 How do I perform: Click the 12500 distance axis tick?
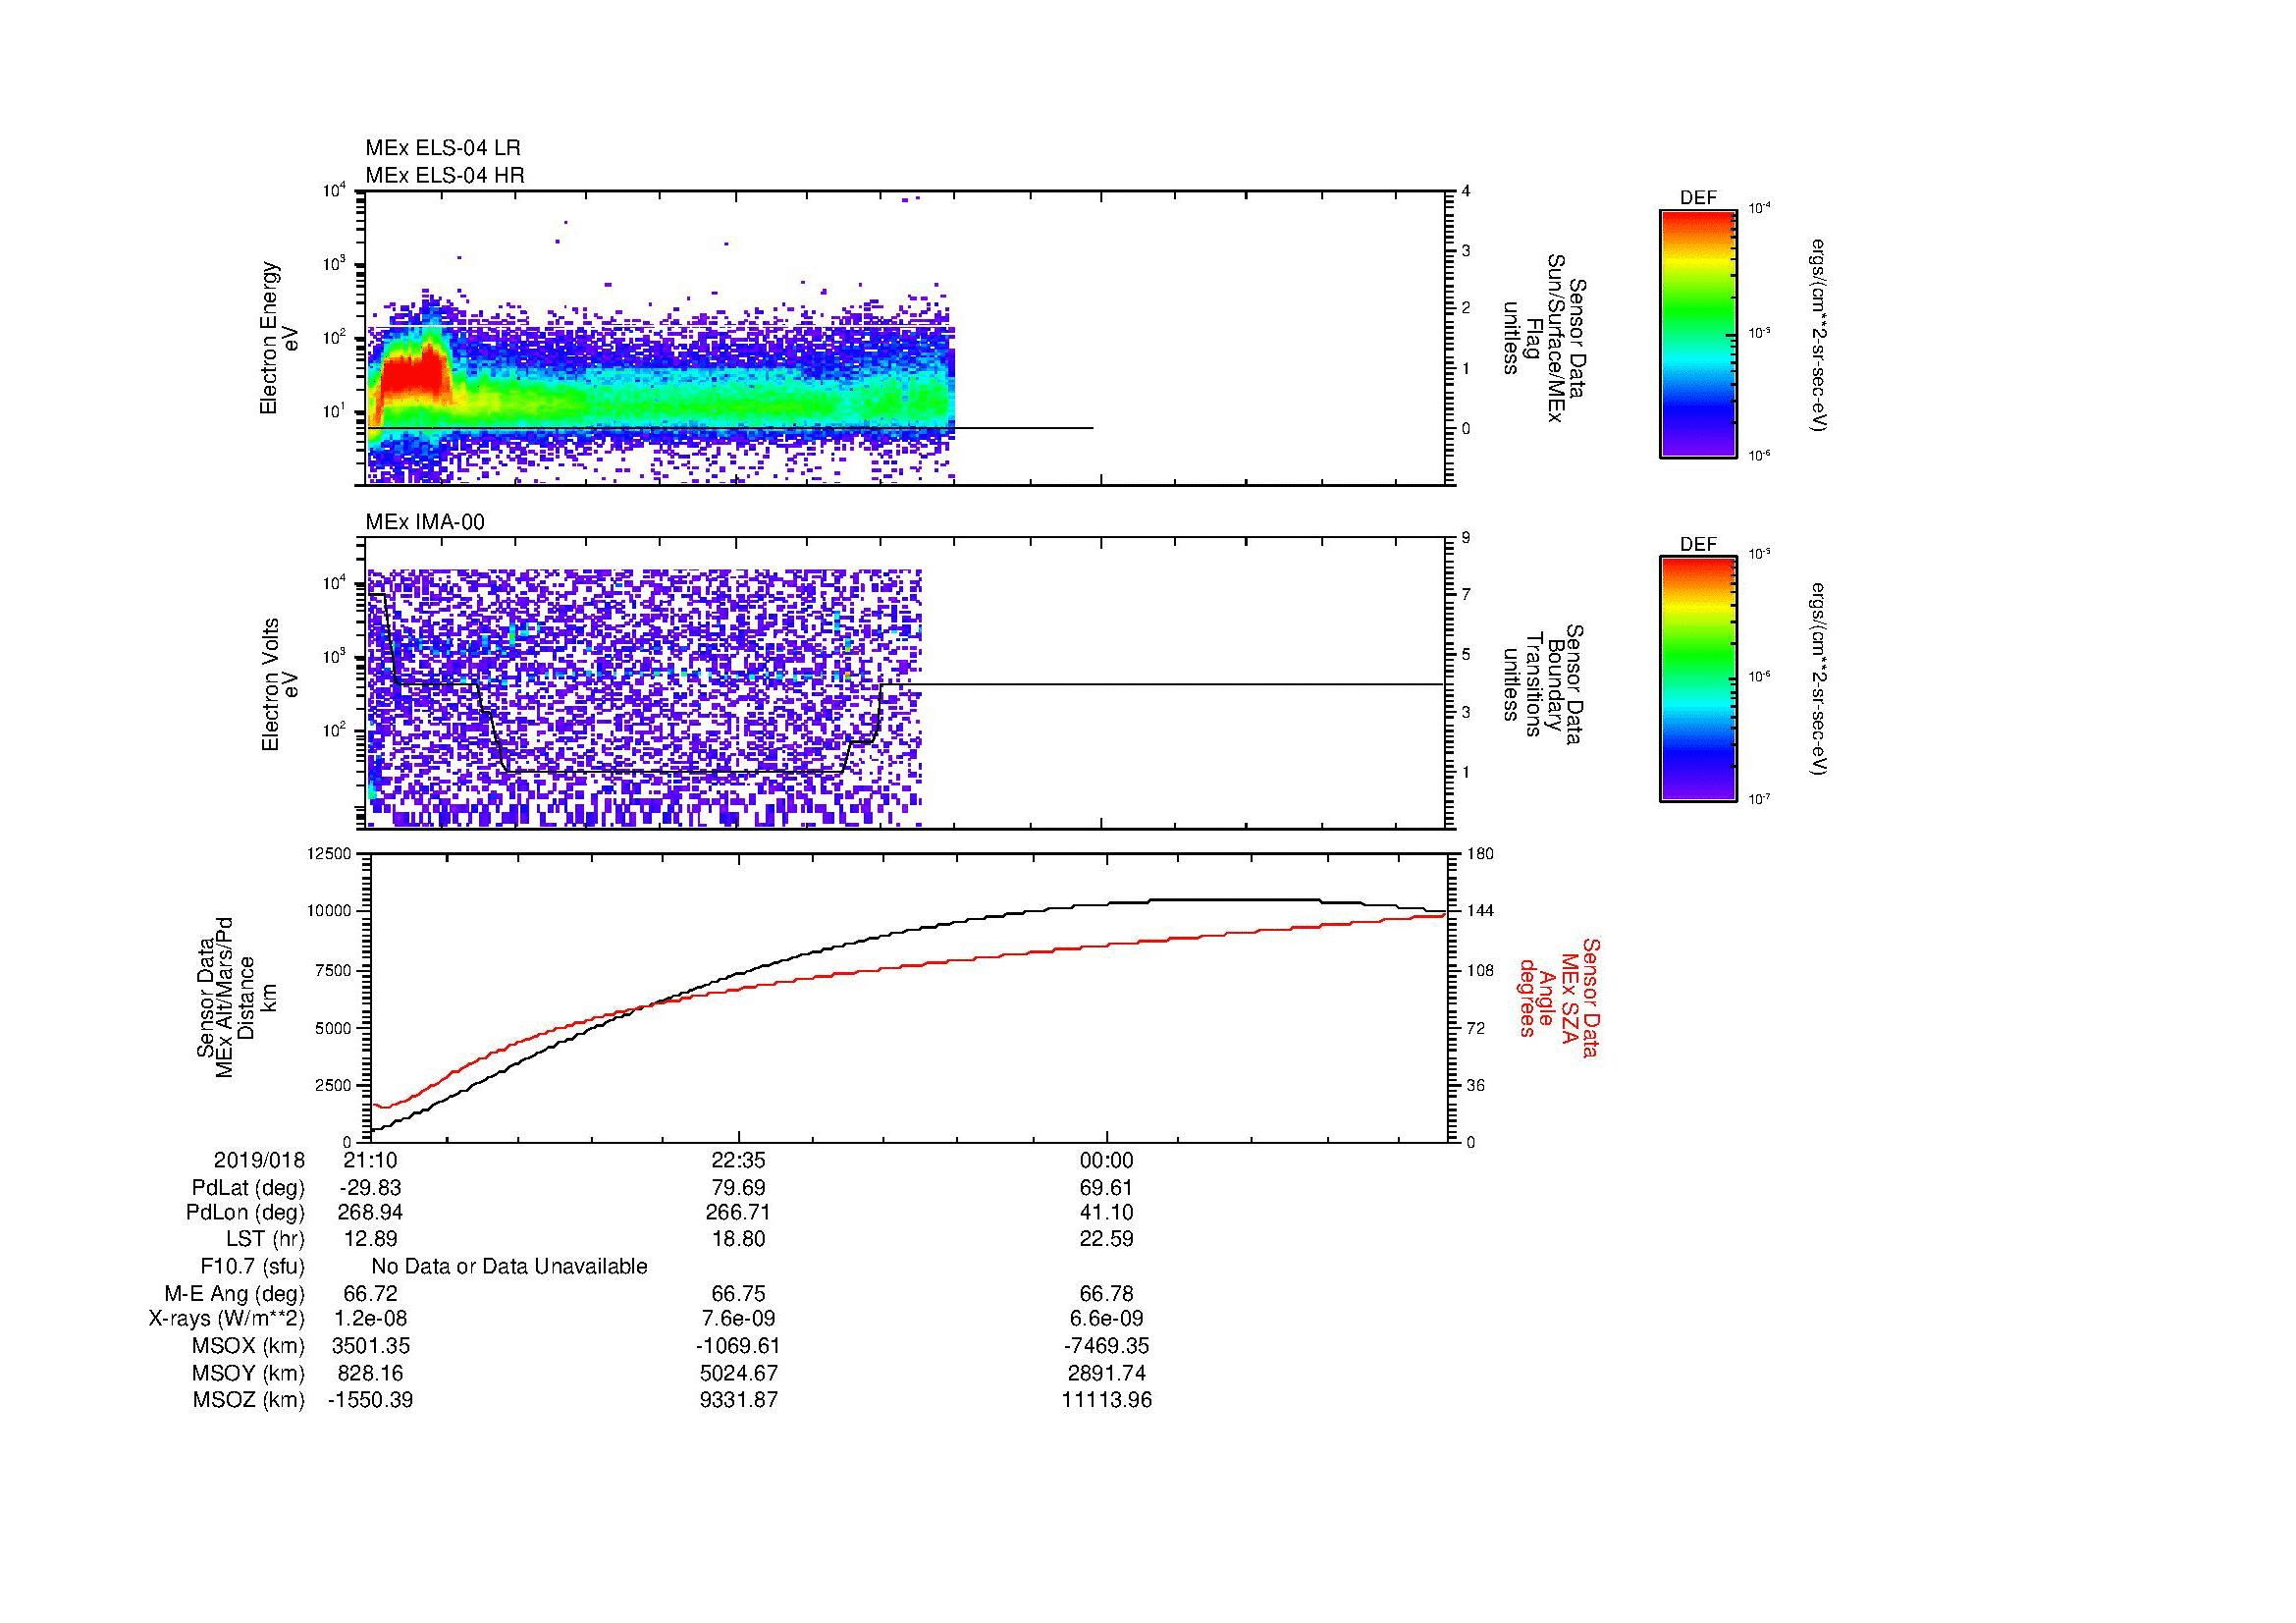click(x=331, y=853)
